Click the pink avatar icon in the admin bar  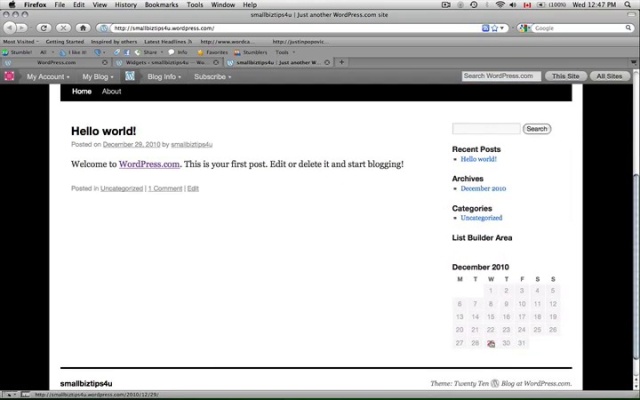point(9,76)
